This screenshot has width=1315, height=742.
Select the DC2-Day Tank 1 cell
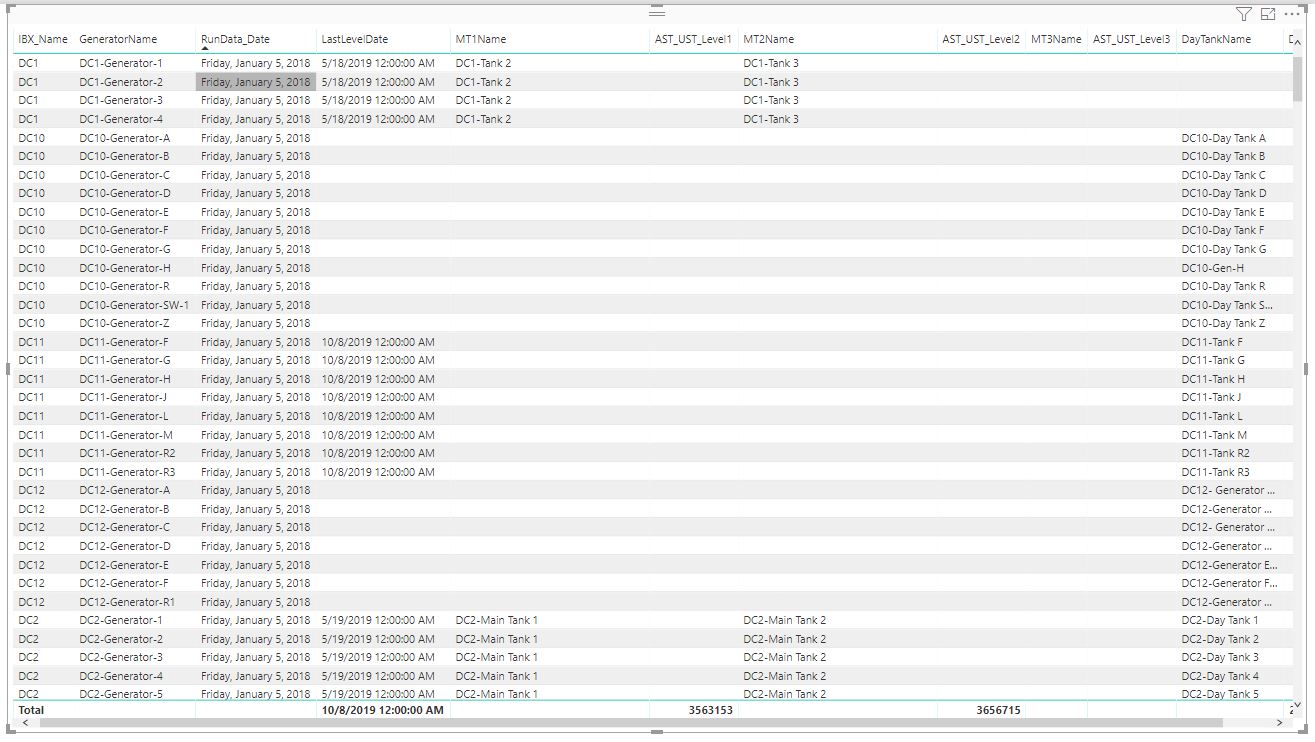(x=1220, y=620)
